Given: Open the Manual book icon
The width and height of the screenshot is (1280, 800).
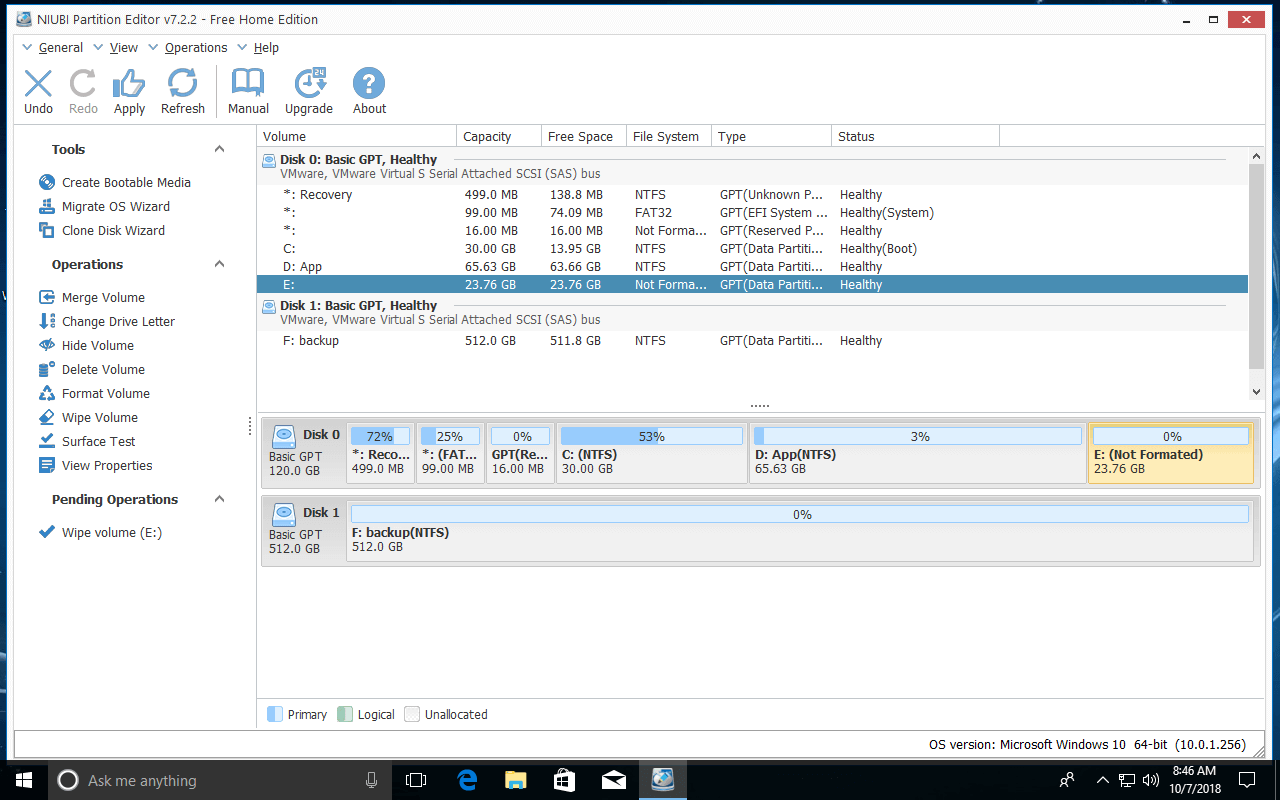Looking at the screenshot, I should (248, 84).
